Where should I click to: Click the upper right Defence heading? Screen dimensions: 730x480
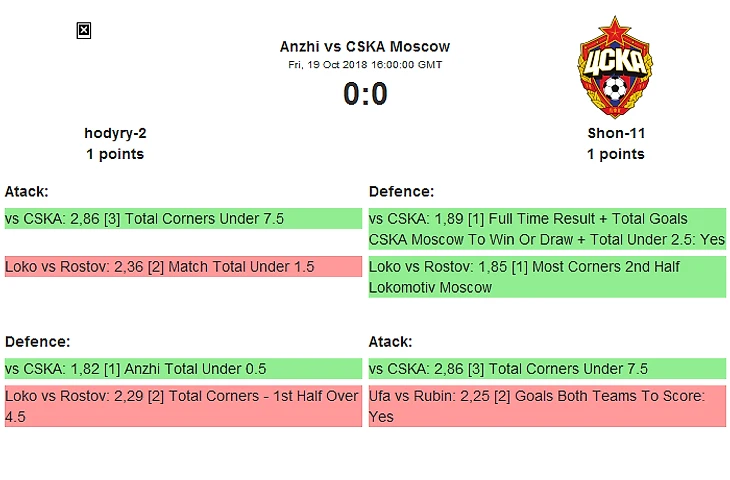[x=401, y=191]
